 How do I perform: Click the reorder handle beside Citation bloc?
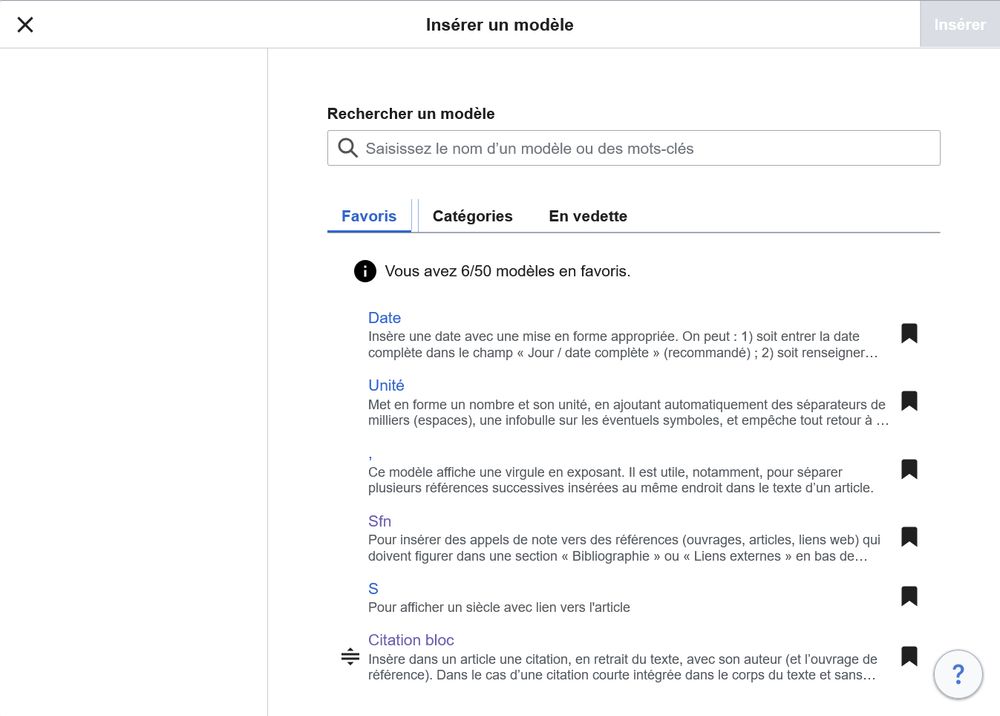coord(350,656)
